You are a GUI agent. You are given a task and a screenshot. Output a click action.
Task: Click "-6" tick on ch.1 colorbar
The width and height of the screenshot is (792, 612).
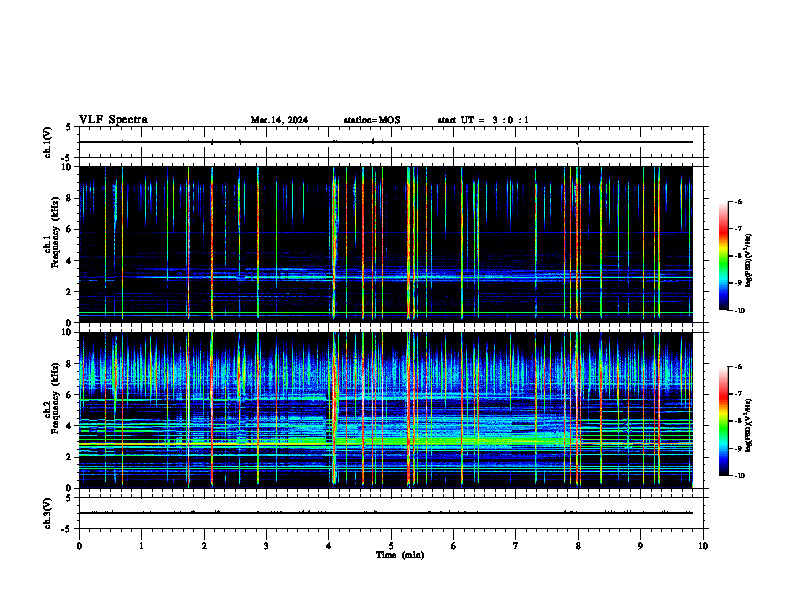tap(738, 202)
